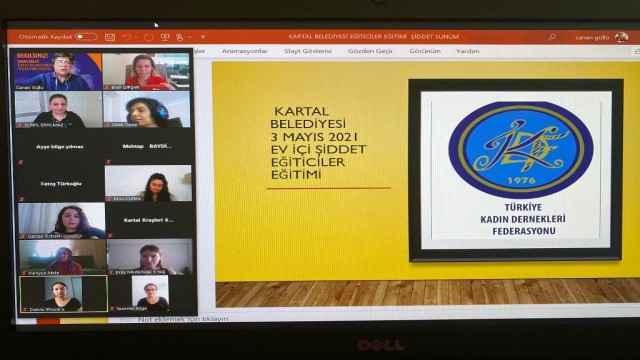Select Fatoş Türkoğlu participant tile

tap(60, 184)
